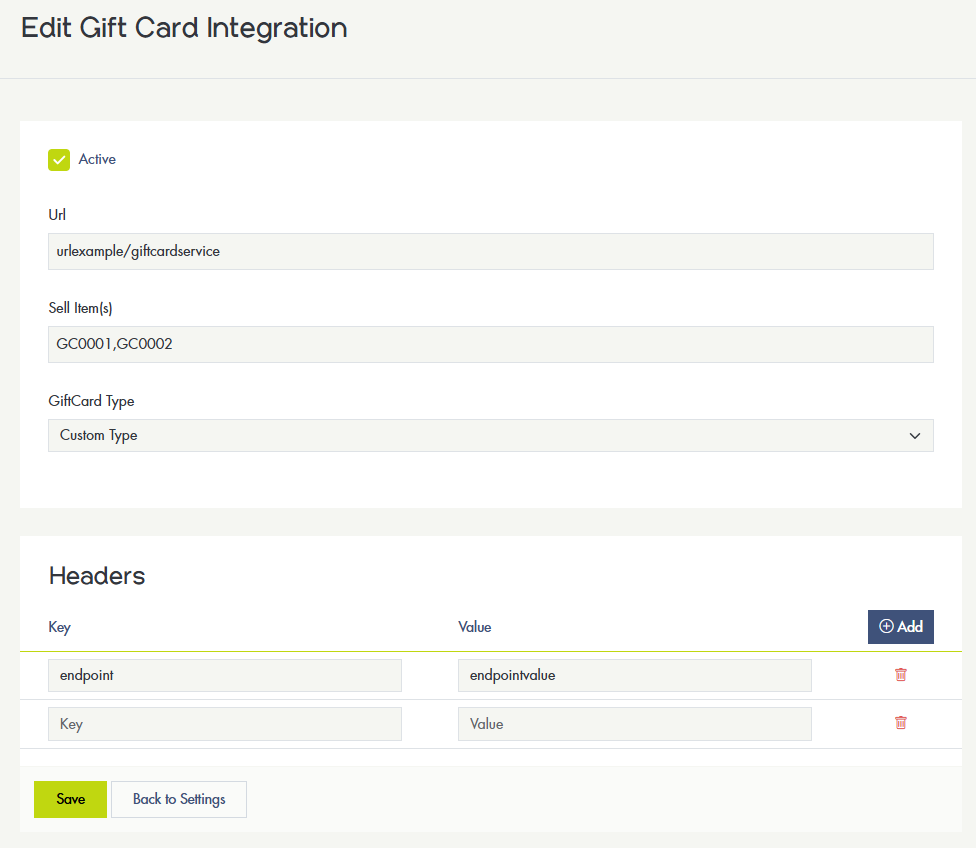
Task: Edit the endpointvalue value field
Action: [634, 676]
